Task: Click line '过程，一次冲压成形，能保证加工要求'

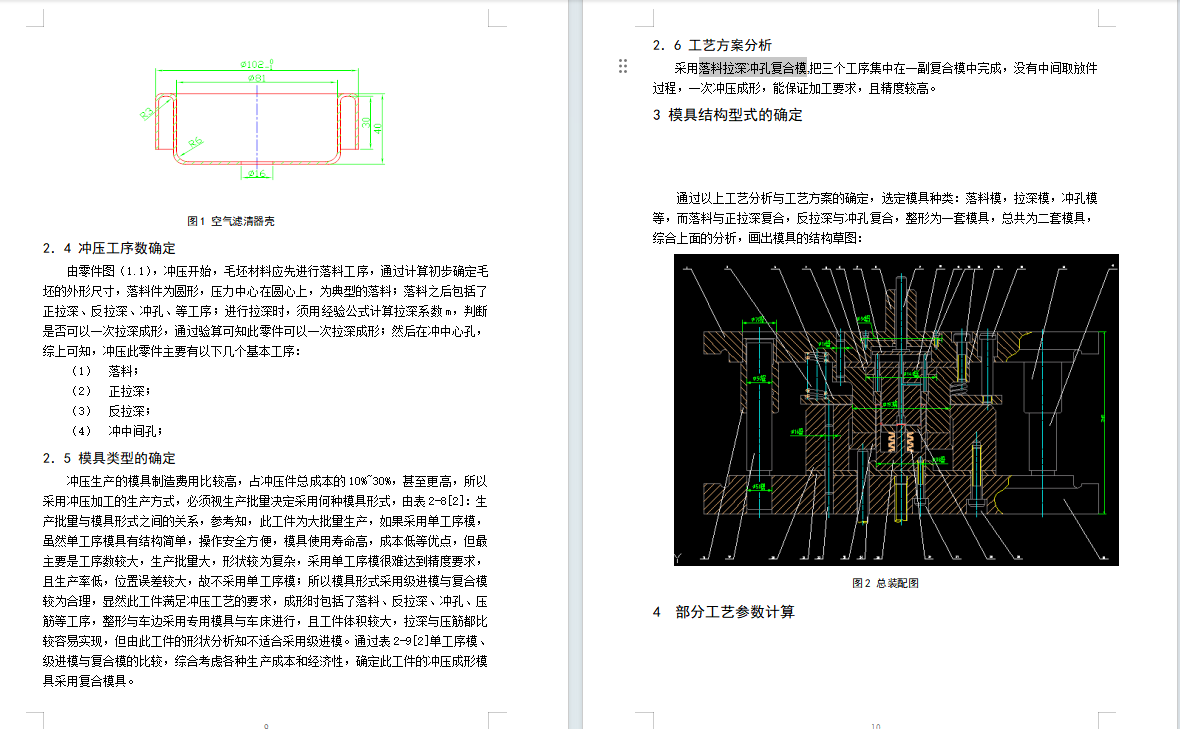Action: coord(795,88)
